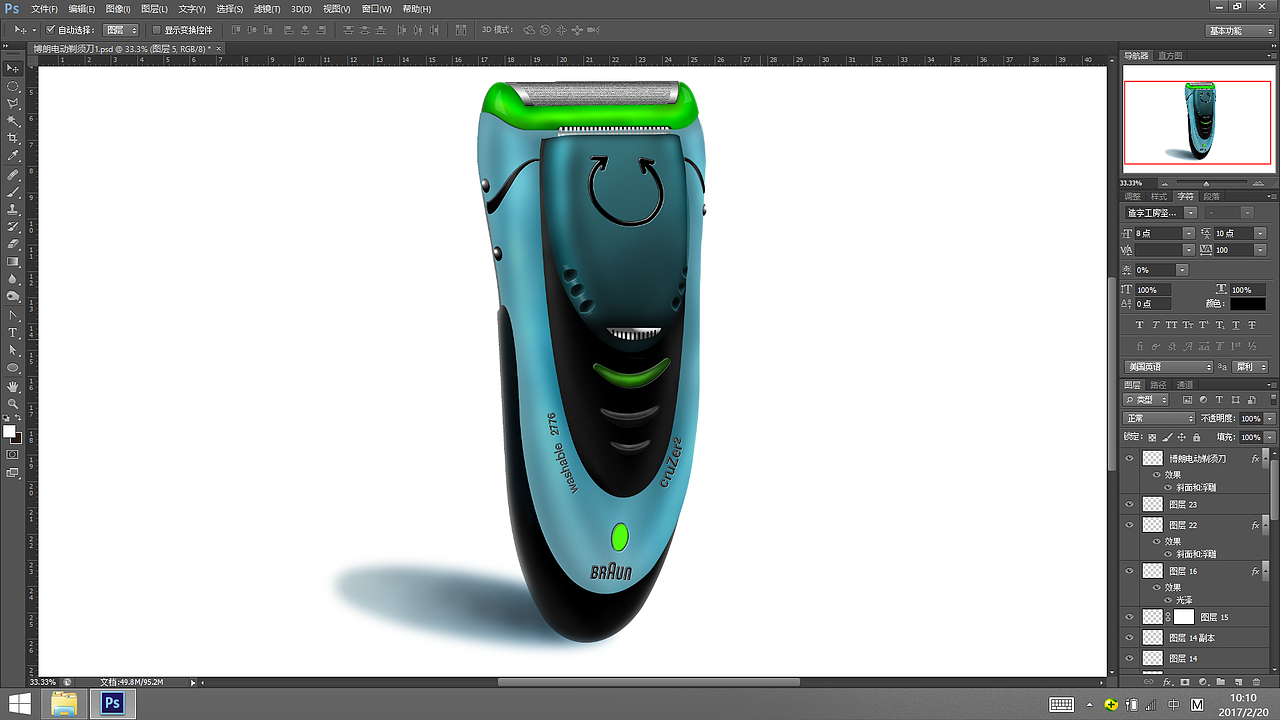This screenshot has width=1280, height=720.
Task: Apply strikethrough in Character panel
Action: 1252,325
